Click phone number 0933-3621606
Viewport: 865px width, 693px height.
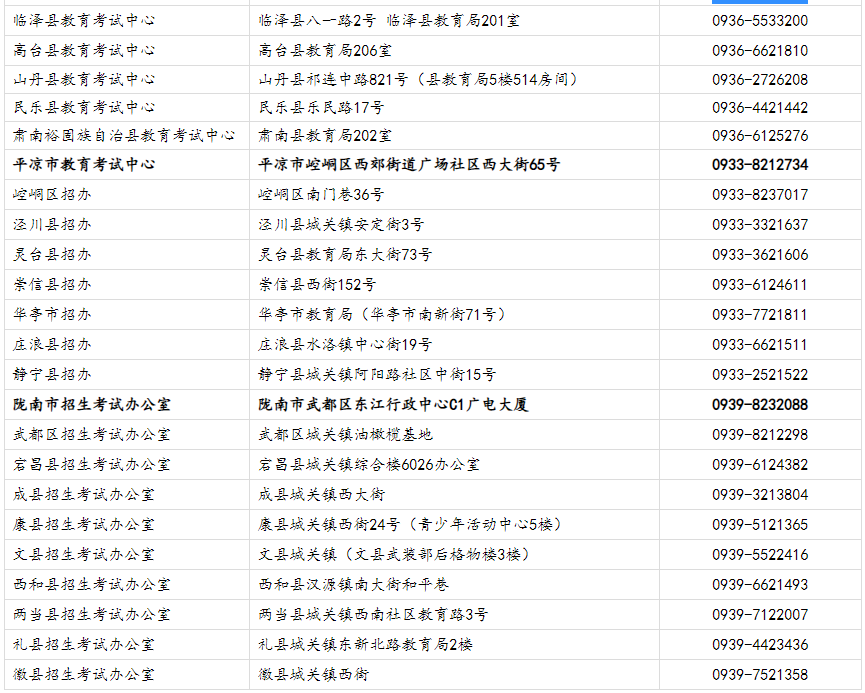pos(760,254)
